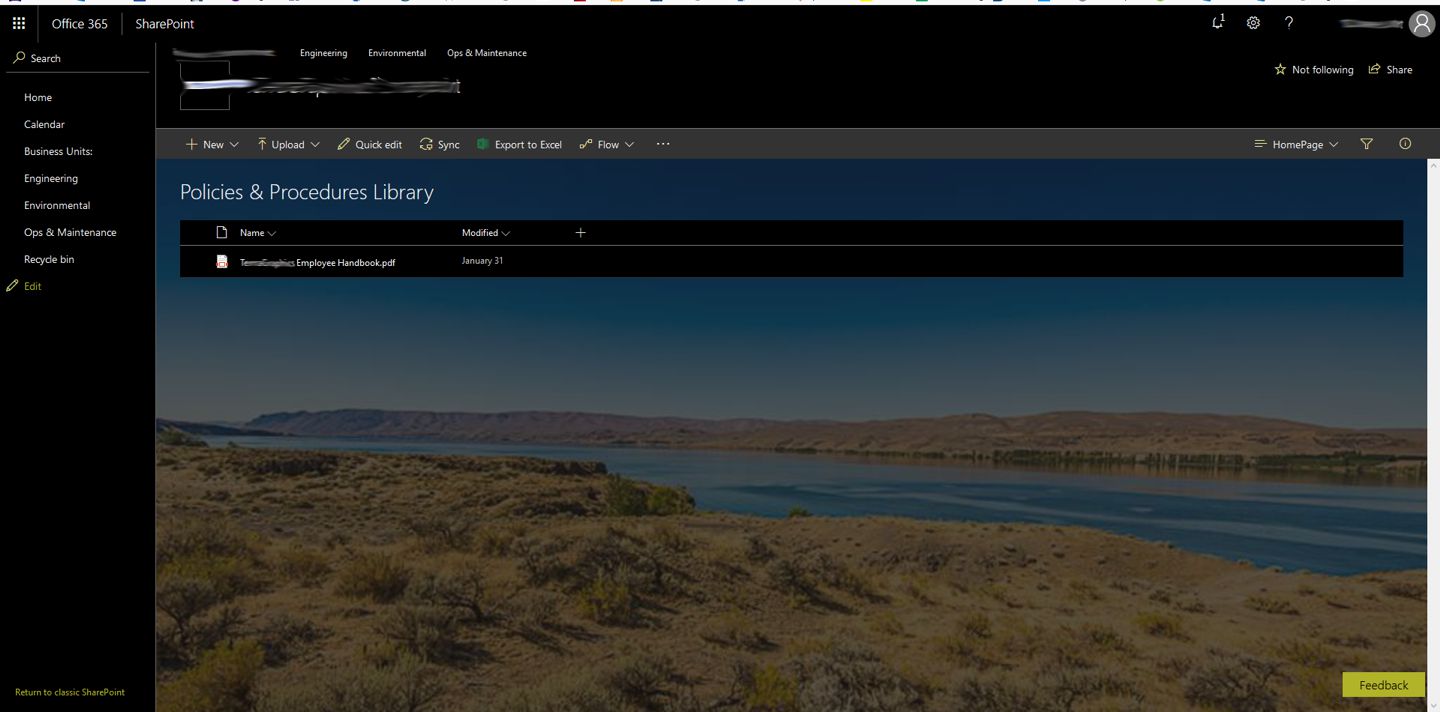
Task: Click the Flow icon in the toolbar
Action: coord(586,144)
